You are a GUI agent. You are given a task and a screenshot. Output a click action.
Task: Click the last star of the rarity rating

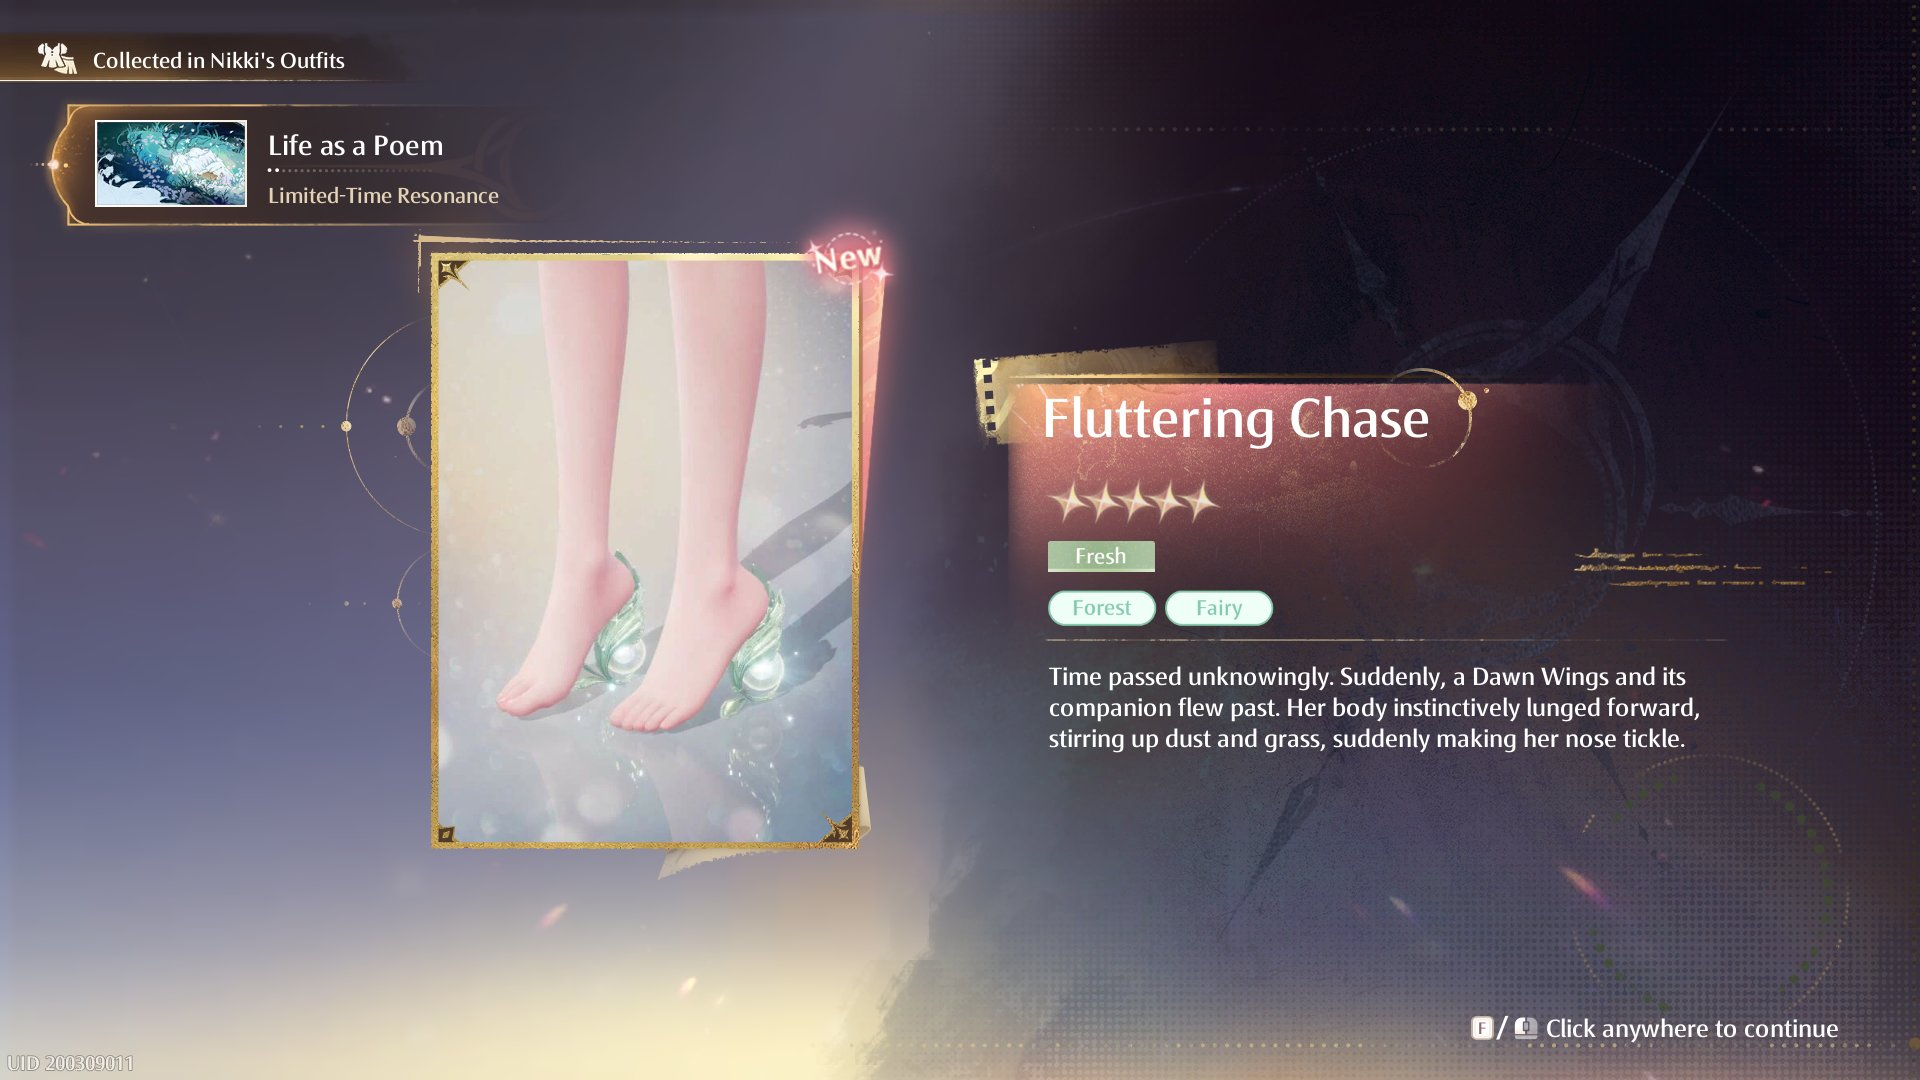tap(1201, 502)
